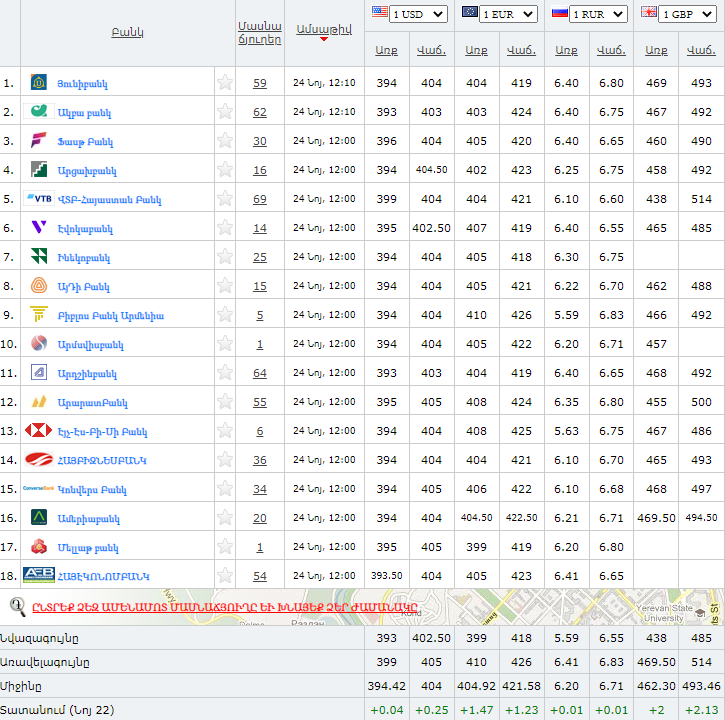
Task: Click the ՀԱՅԲԻԶՆԵՍԲԱՆԿ red logo
Action: pos(39,459)
